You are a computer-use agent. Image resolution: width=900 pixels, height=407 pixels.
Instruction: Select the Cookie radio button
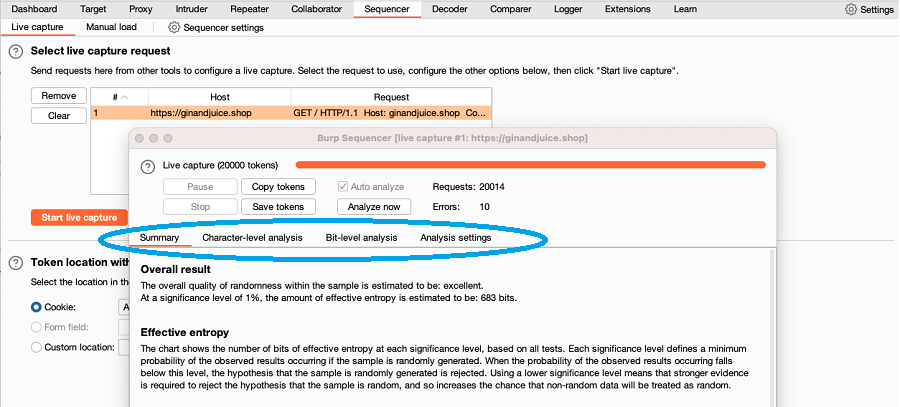(37, 308)
